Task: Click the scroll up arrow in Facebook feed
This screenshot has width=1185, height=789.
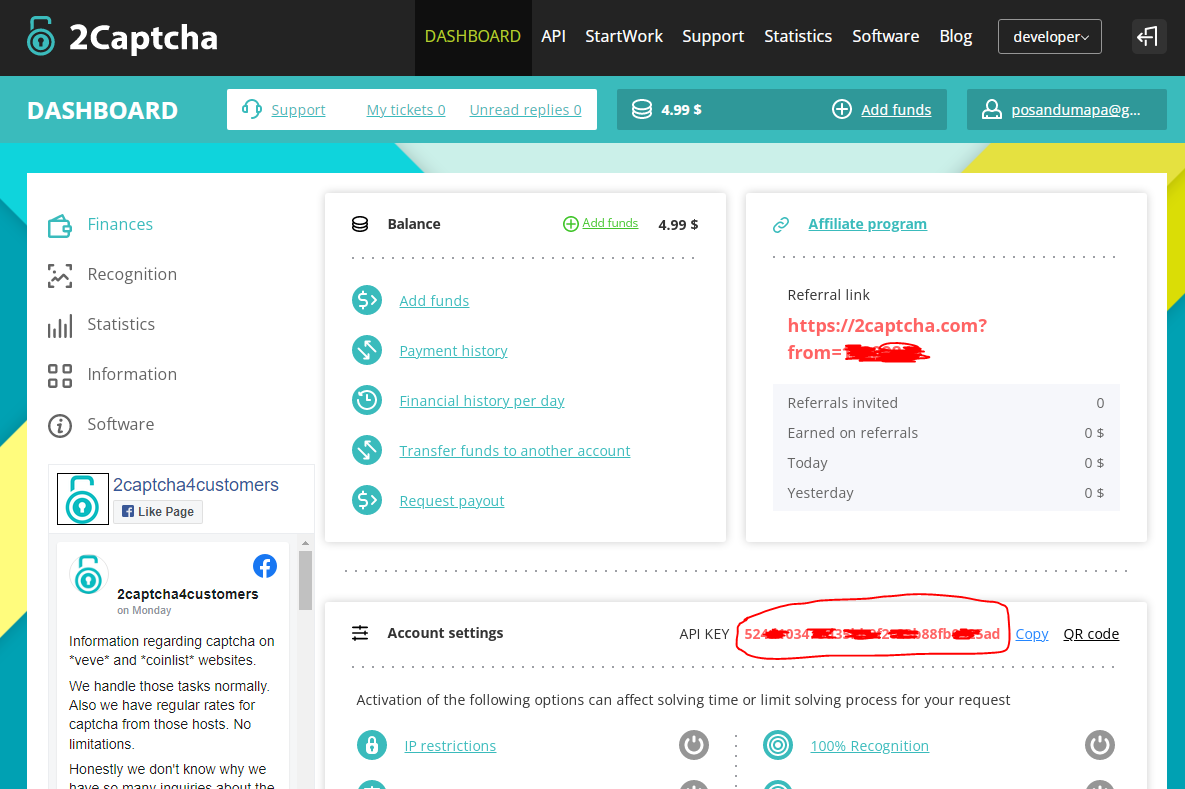Action: pyautogui.click(x=305, y=543)
